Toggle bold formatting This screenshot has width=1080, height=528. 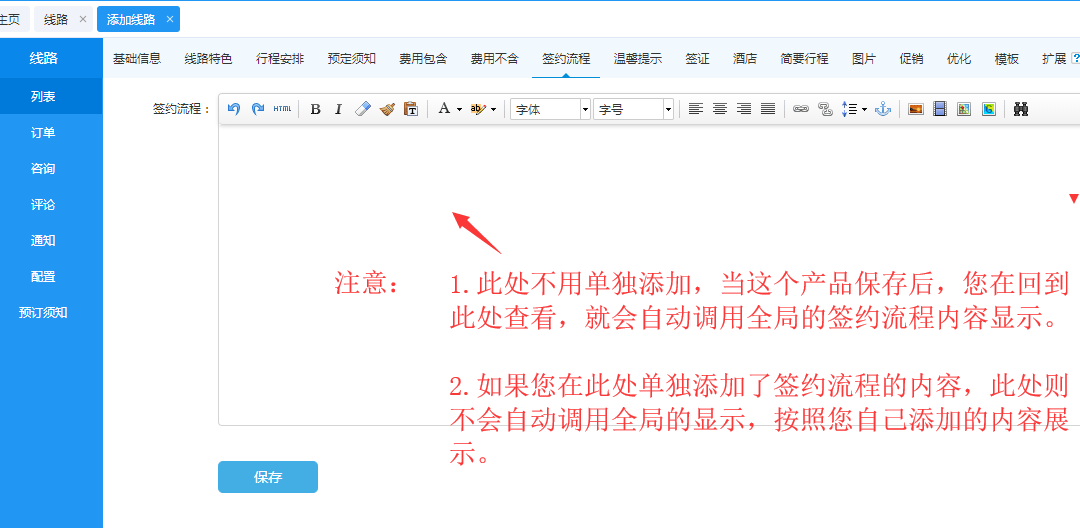315,109
